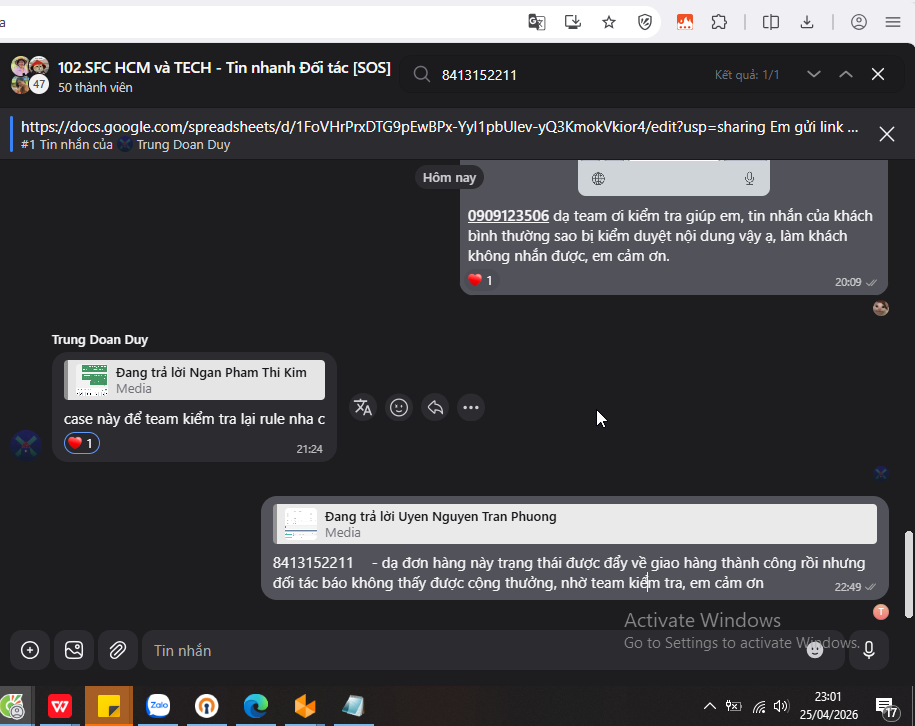915x726 pixels.
Task: Click the install app icon in address bar
Action: tap(572, 22)
